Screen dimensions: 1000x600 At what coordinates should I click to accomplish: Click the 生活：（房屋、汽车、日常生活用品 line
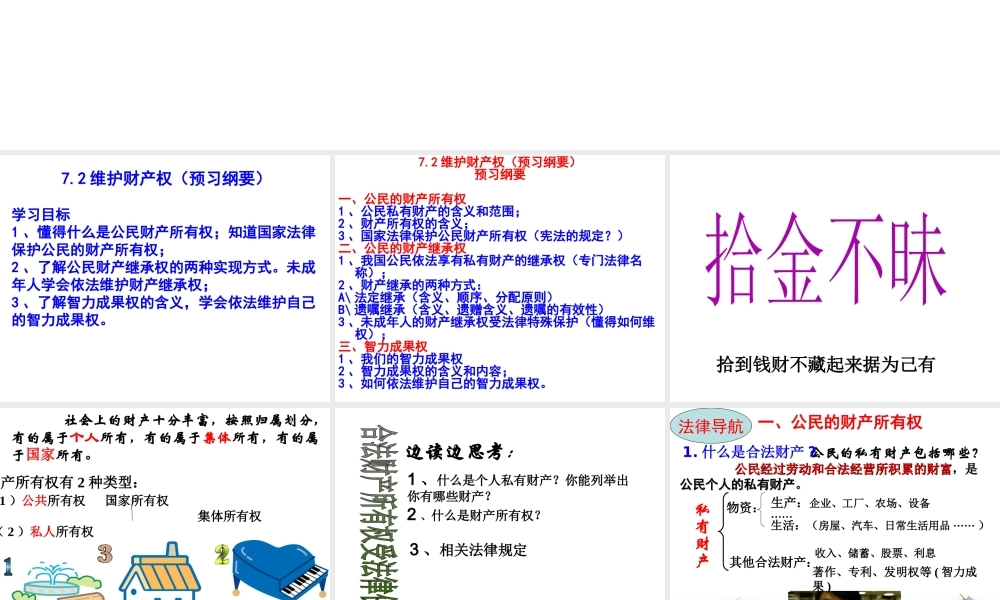tap(878, 525)
